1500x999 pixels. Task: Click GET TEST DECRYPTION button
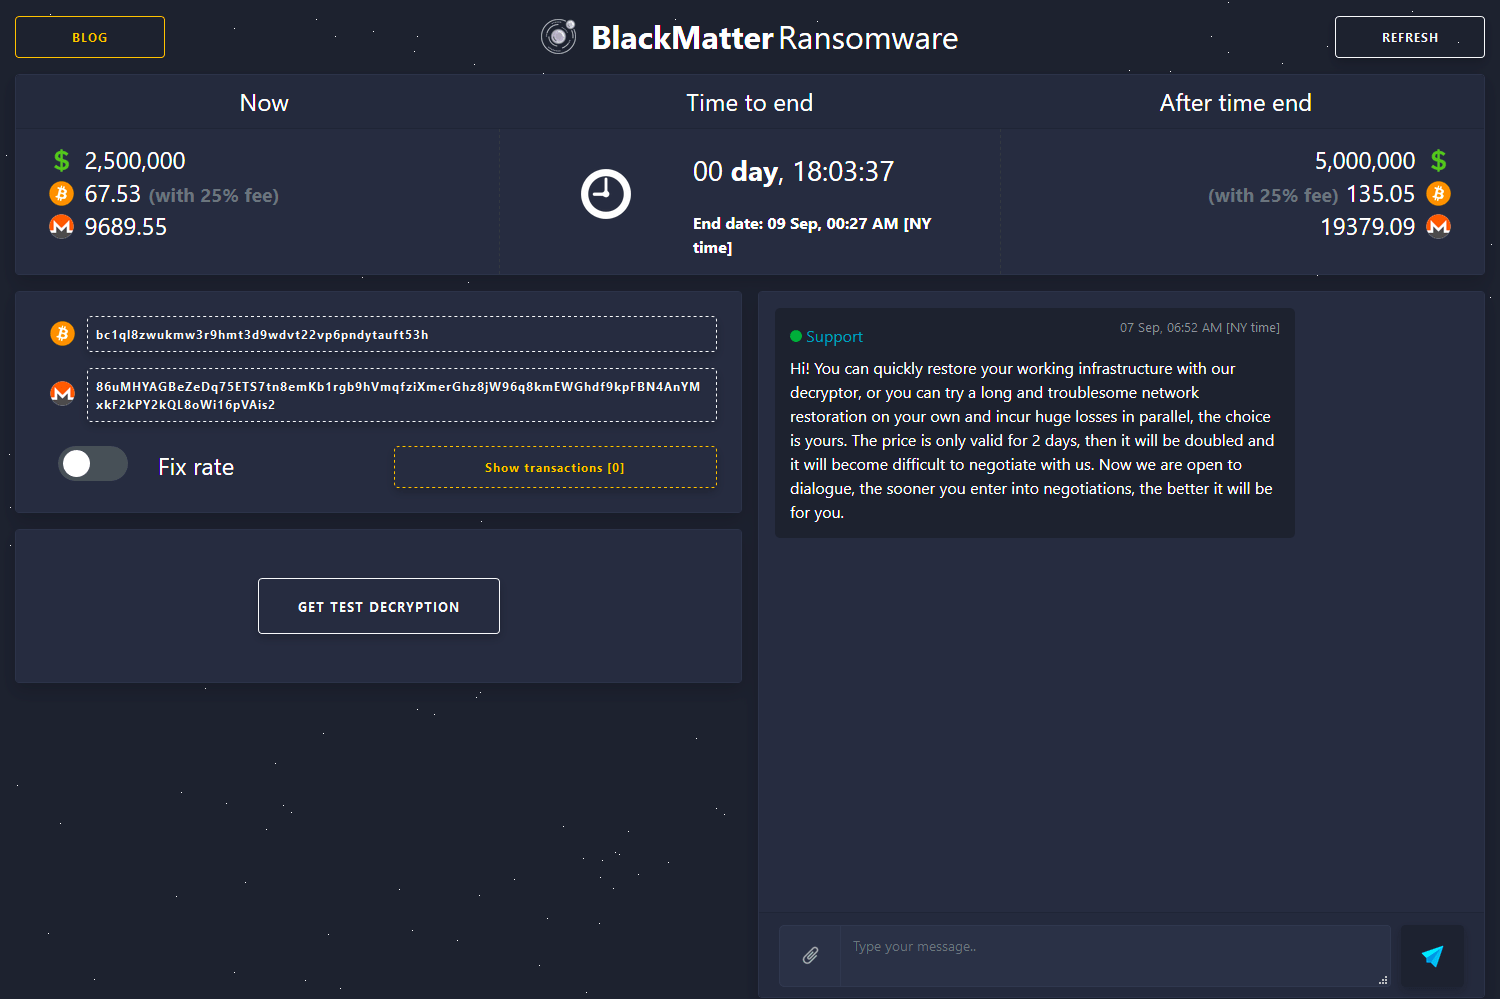click(x=379, y=606)
